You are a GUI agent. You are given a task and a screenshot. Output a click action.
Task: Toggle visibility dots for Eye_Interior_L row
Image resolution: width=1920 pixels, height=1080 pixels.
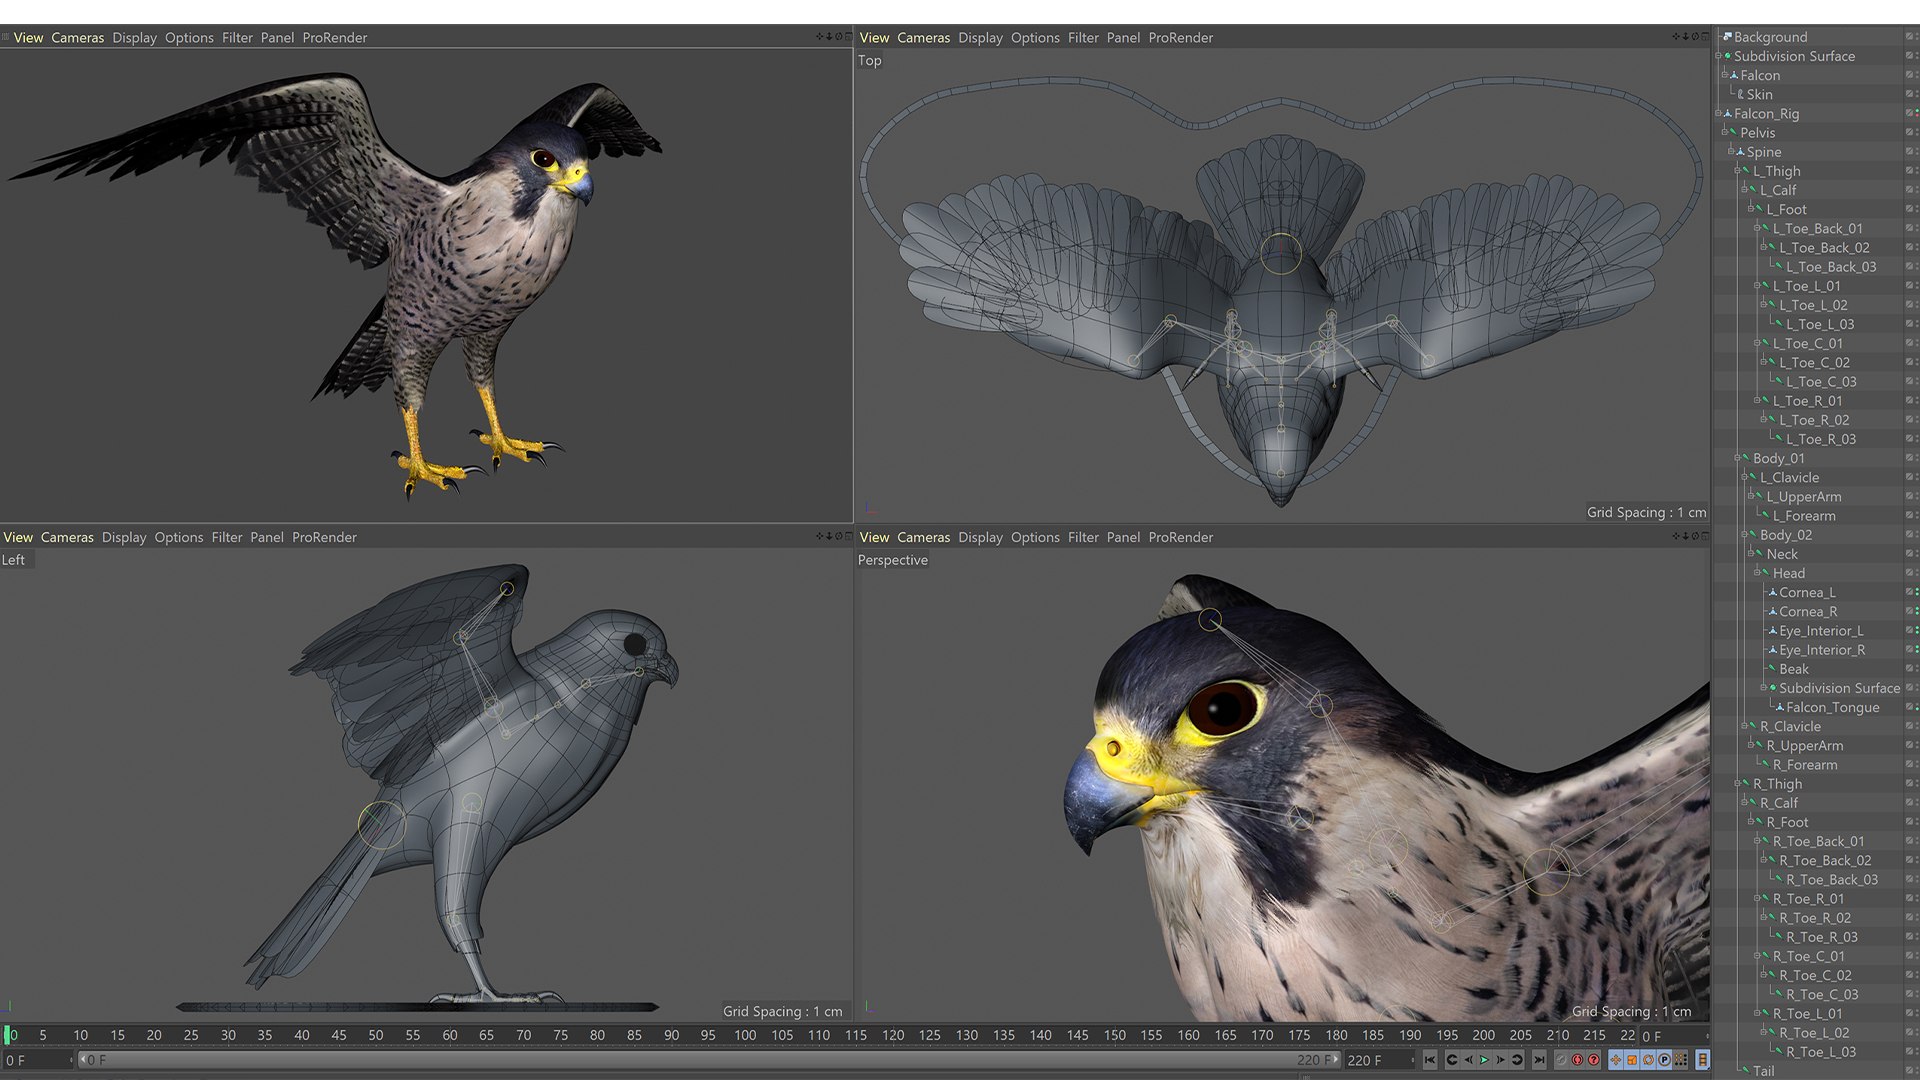click(x=1917, y=630)
